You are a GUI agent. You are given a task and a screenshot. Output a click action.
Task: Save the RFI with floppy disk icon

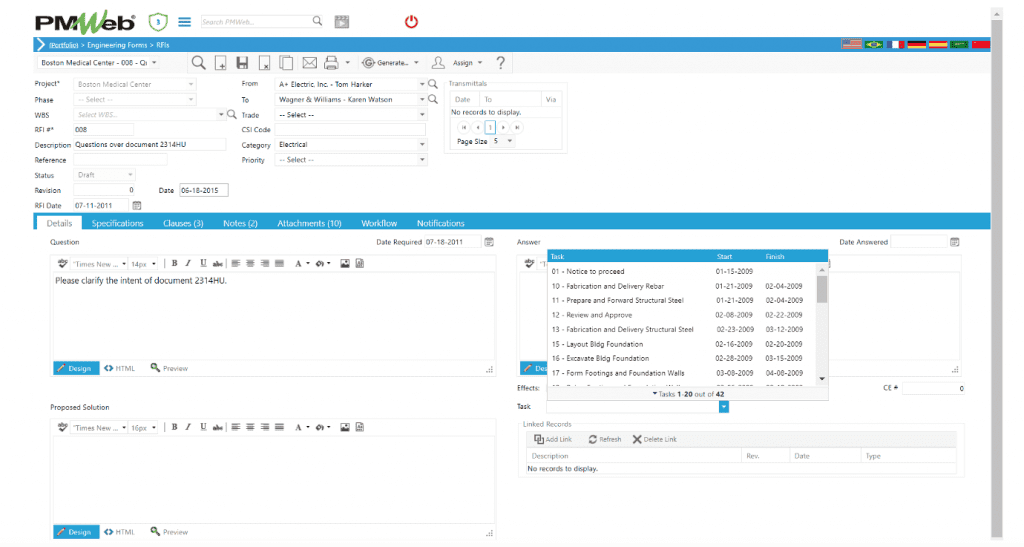click(242, 63)
